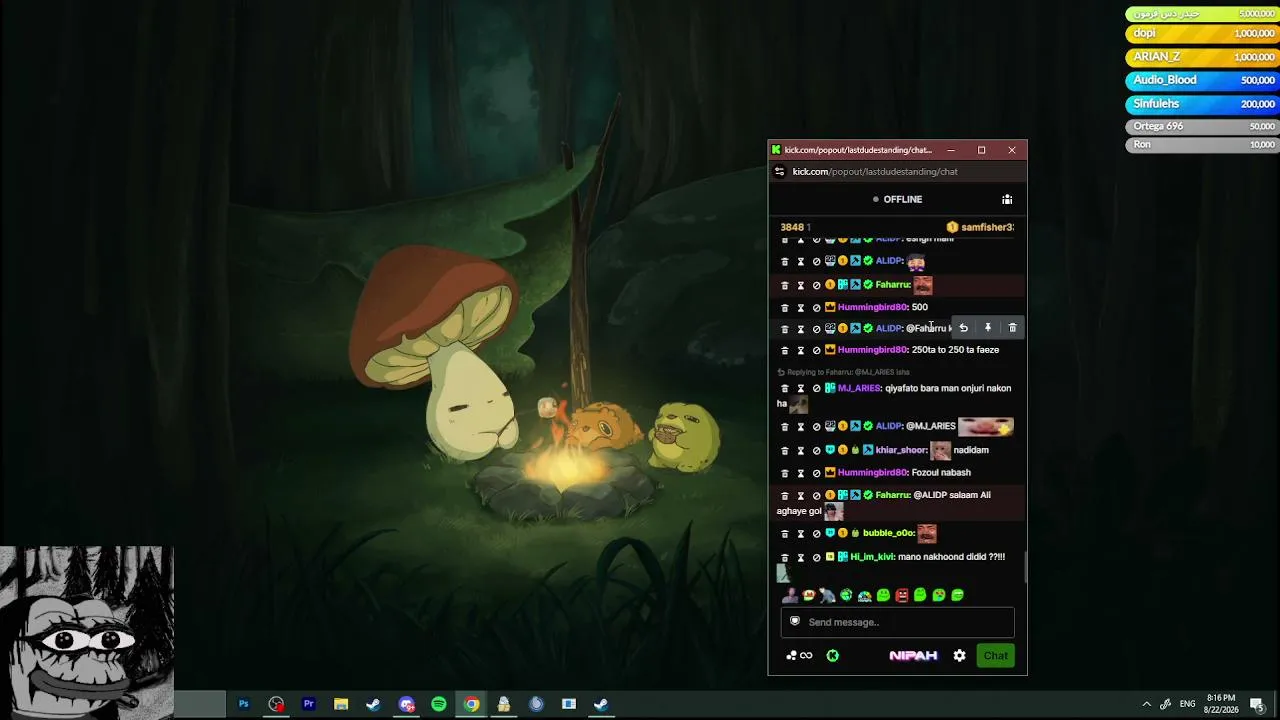Click the 3848 viewer count text
The width and height of the screenshot is (1280, 720).
[x=792, y=228]
